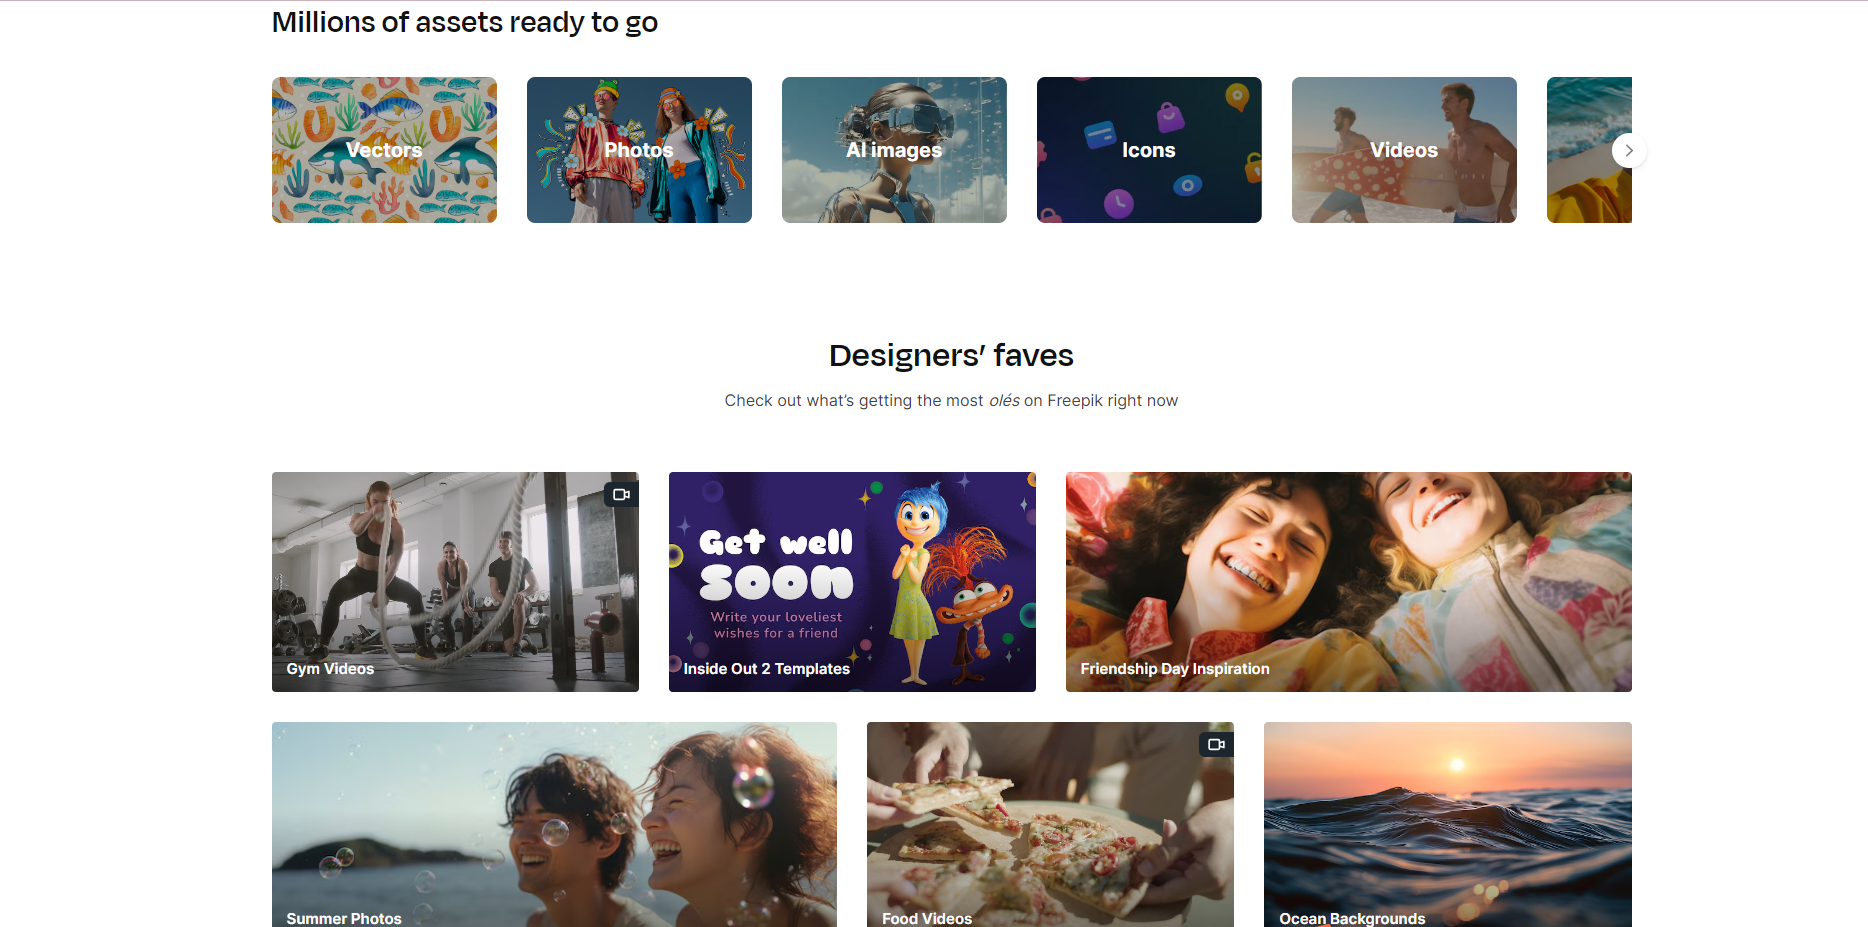The image size is (1868, 927).
Task: Open the Videos asset category
Action: point(1404,150)
